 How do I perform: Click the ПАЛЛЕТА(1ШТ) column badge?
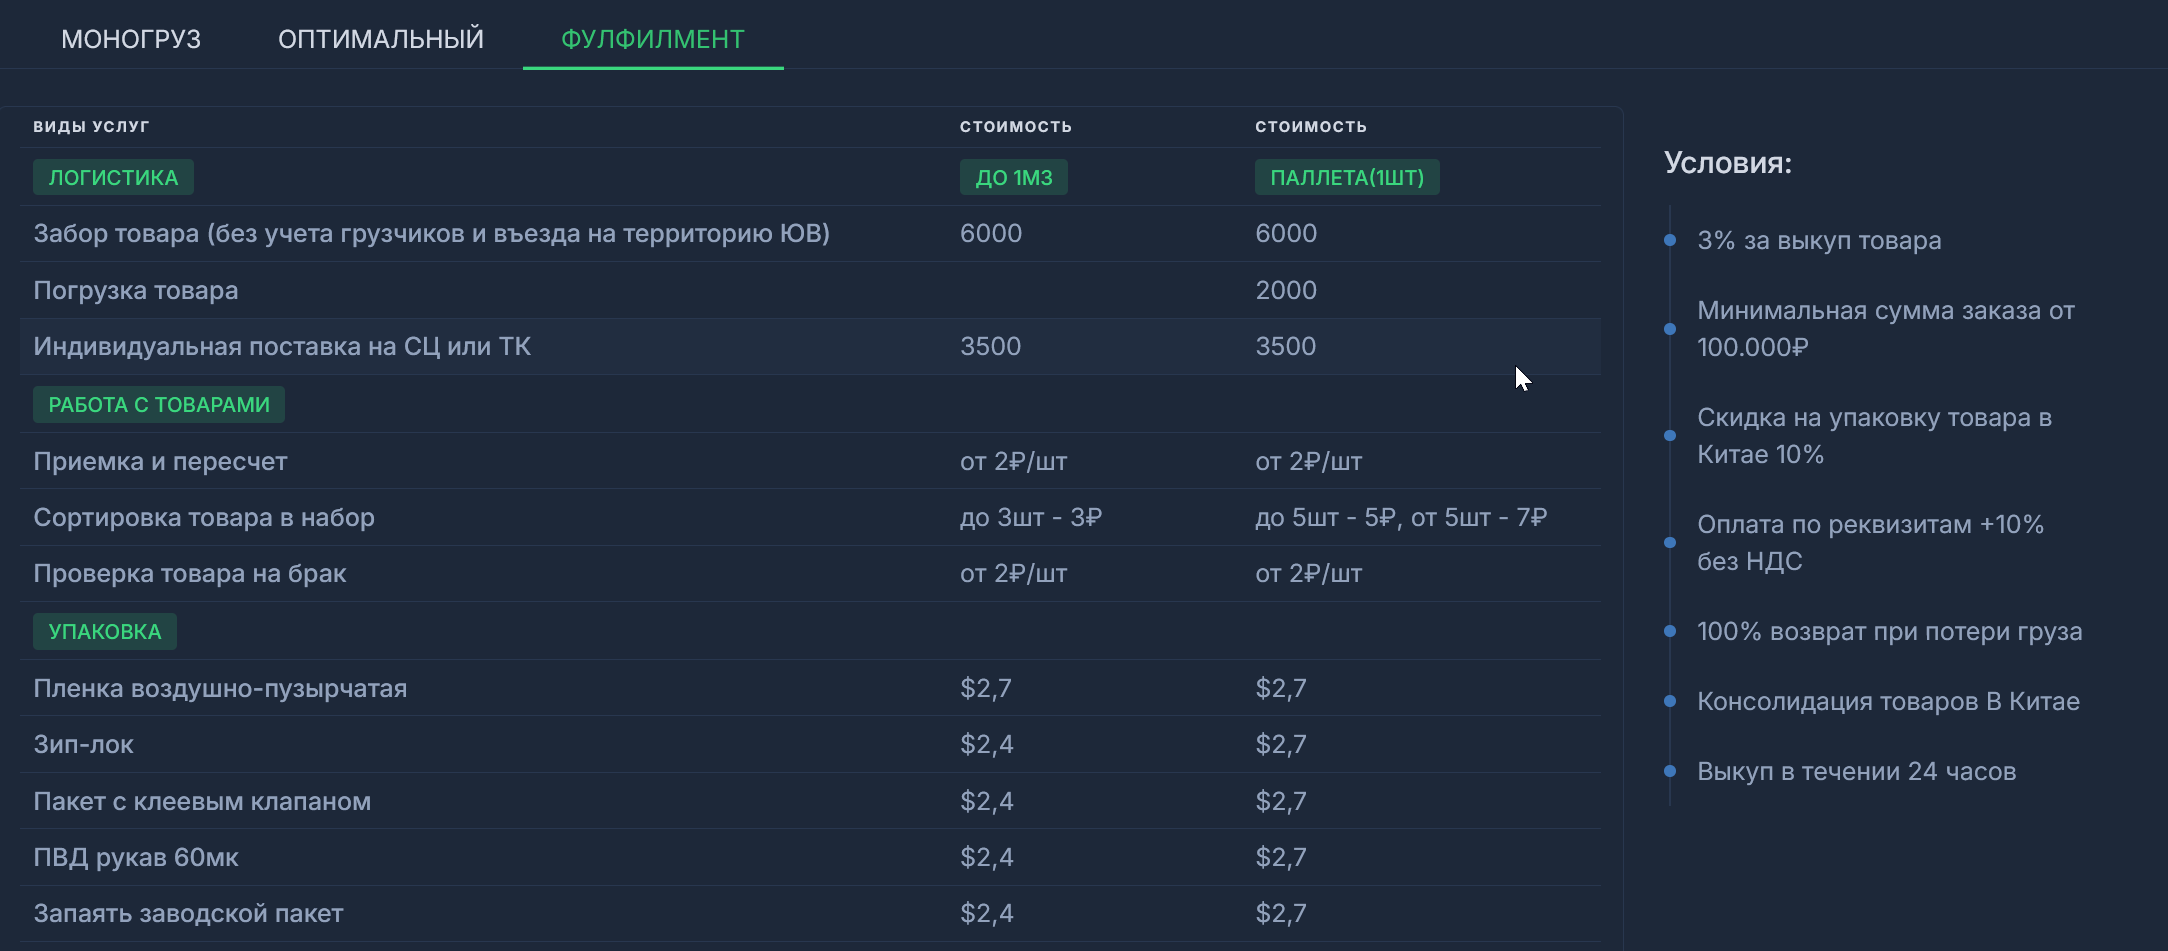pyautogui.click(x=1346, y=177)
